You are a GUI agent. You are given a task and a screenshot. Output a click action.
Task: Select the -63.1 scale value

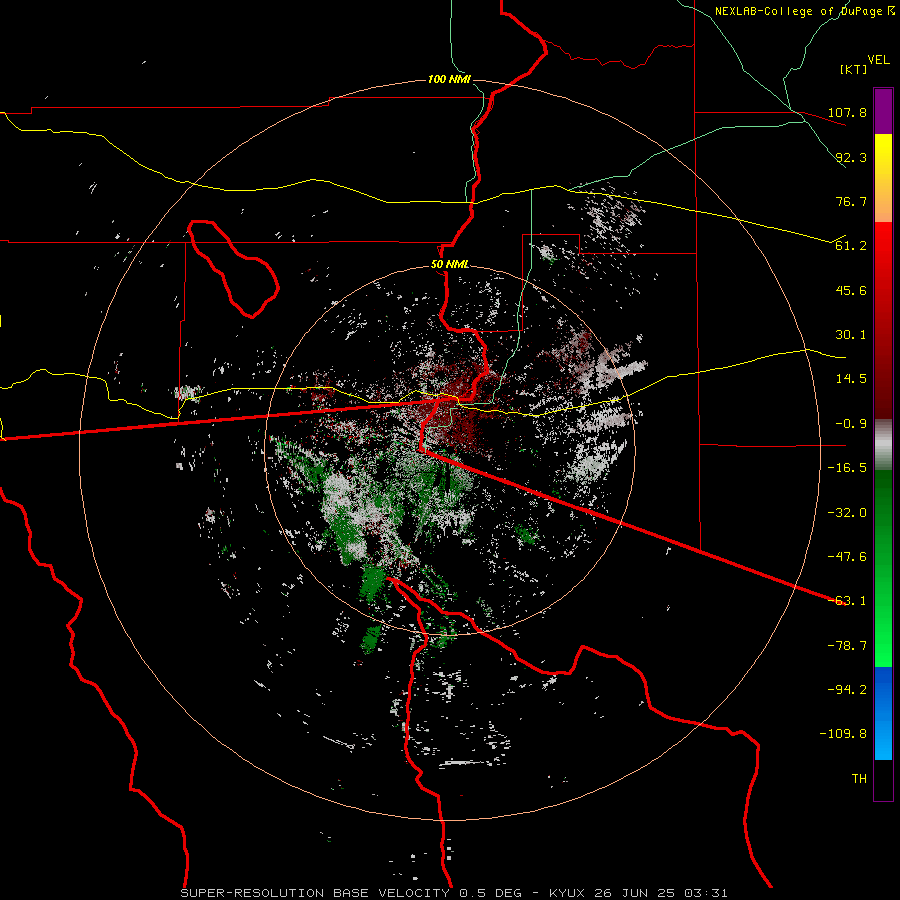(847, 601)
